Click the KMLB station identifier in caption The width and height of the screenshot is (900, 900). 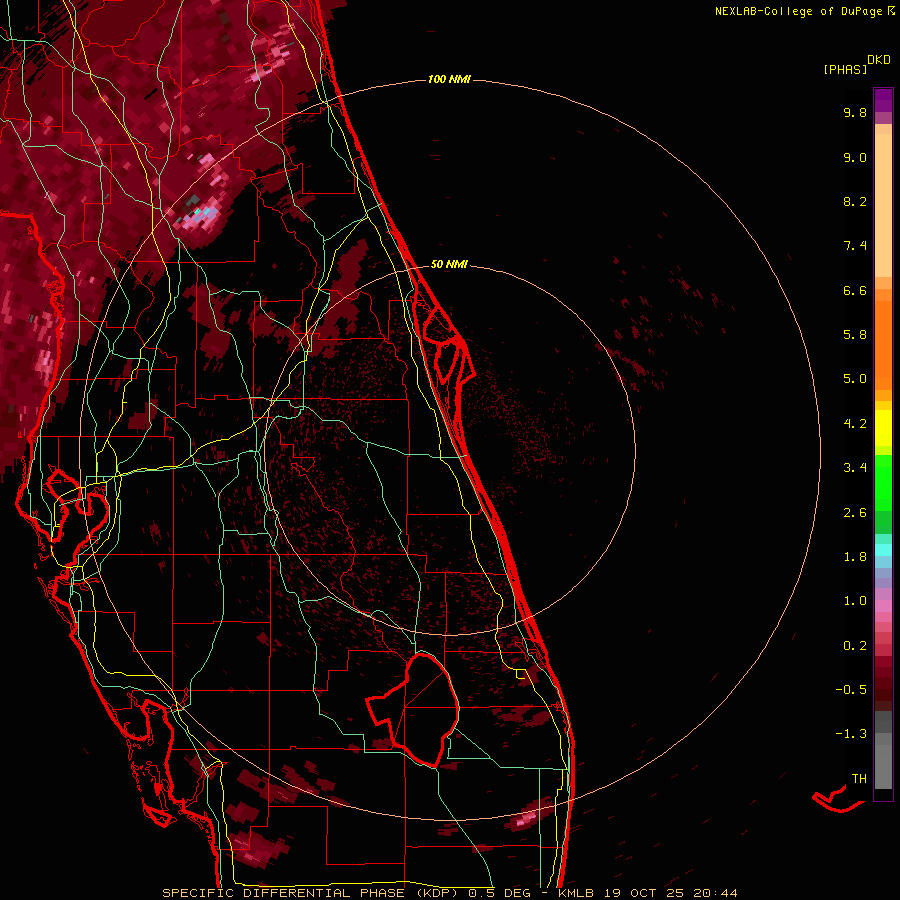click(x=576, y=893)
